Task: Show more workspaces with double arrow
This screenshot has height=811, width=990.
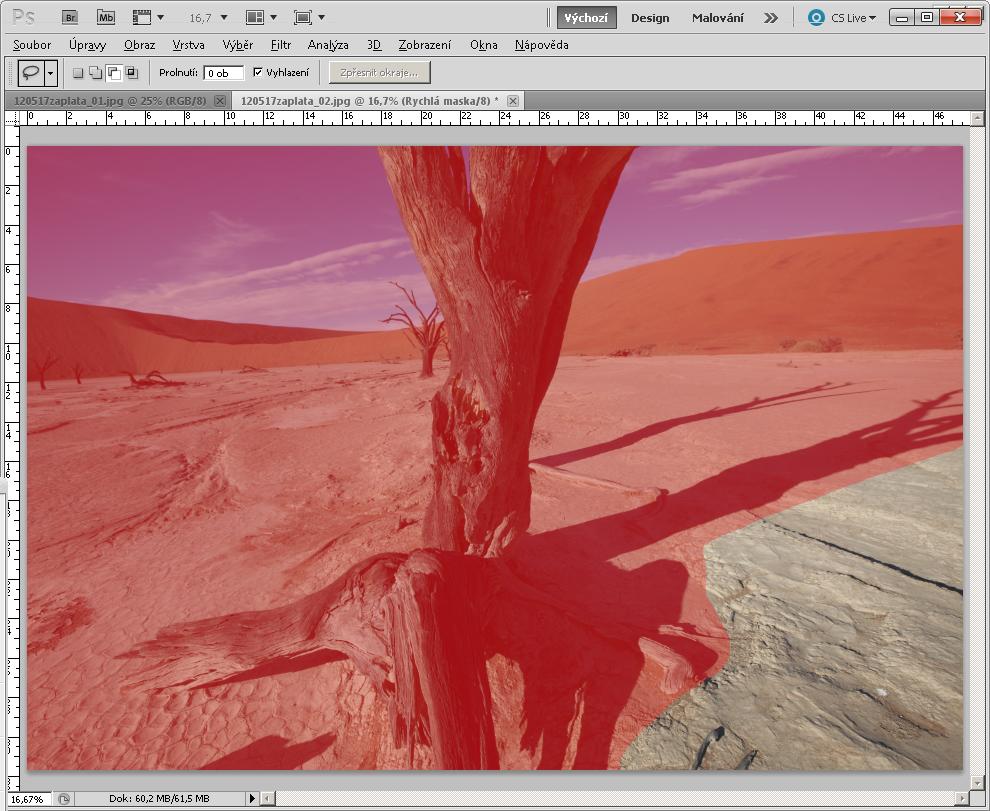Action: coord(770,17)
